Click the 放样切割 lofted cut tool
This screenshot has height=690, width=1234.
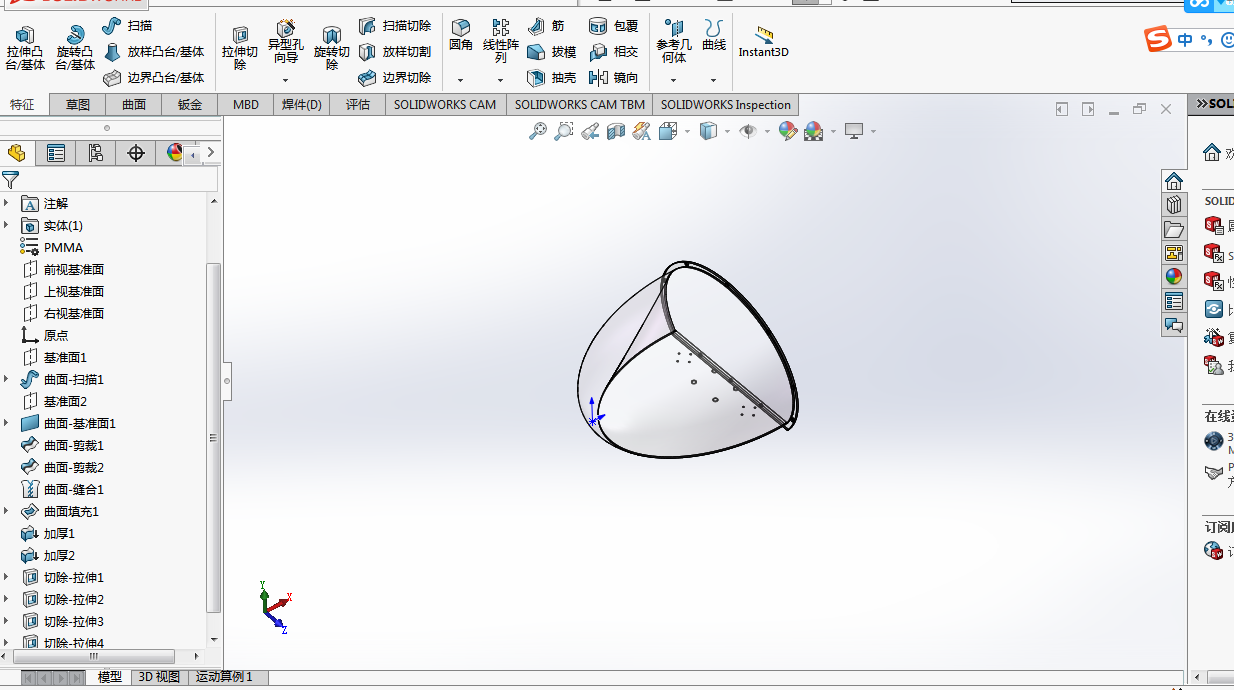point(395,52)
